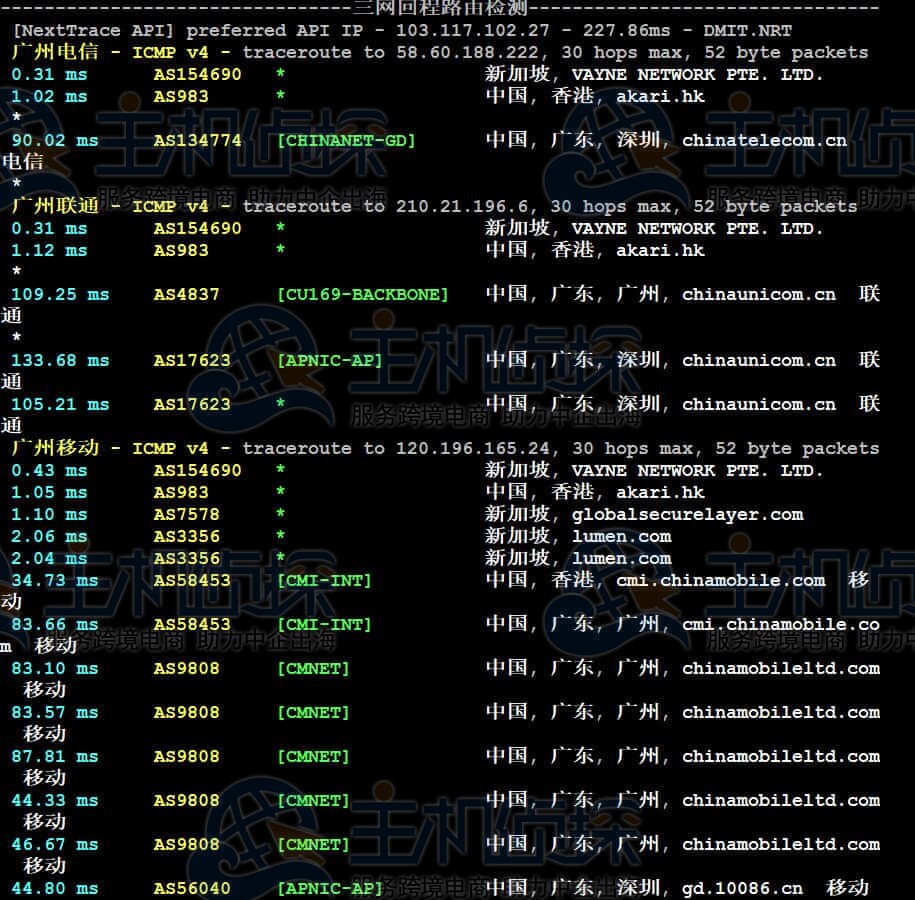
Task: Click the gd.10086.cn domain
Action: tap(742, 888)
